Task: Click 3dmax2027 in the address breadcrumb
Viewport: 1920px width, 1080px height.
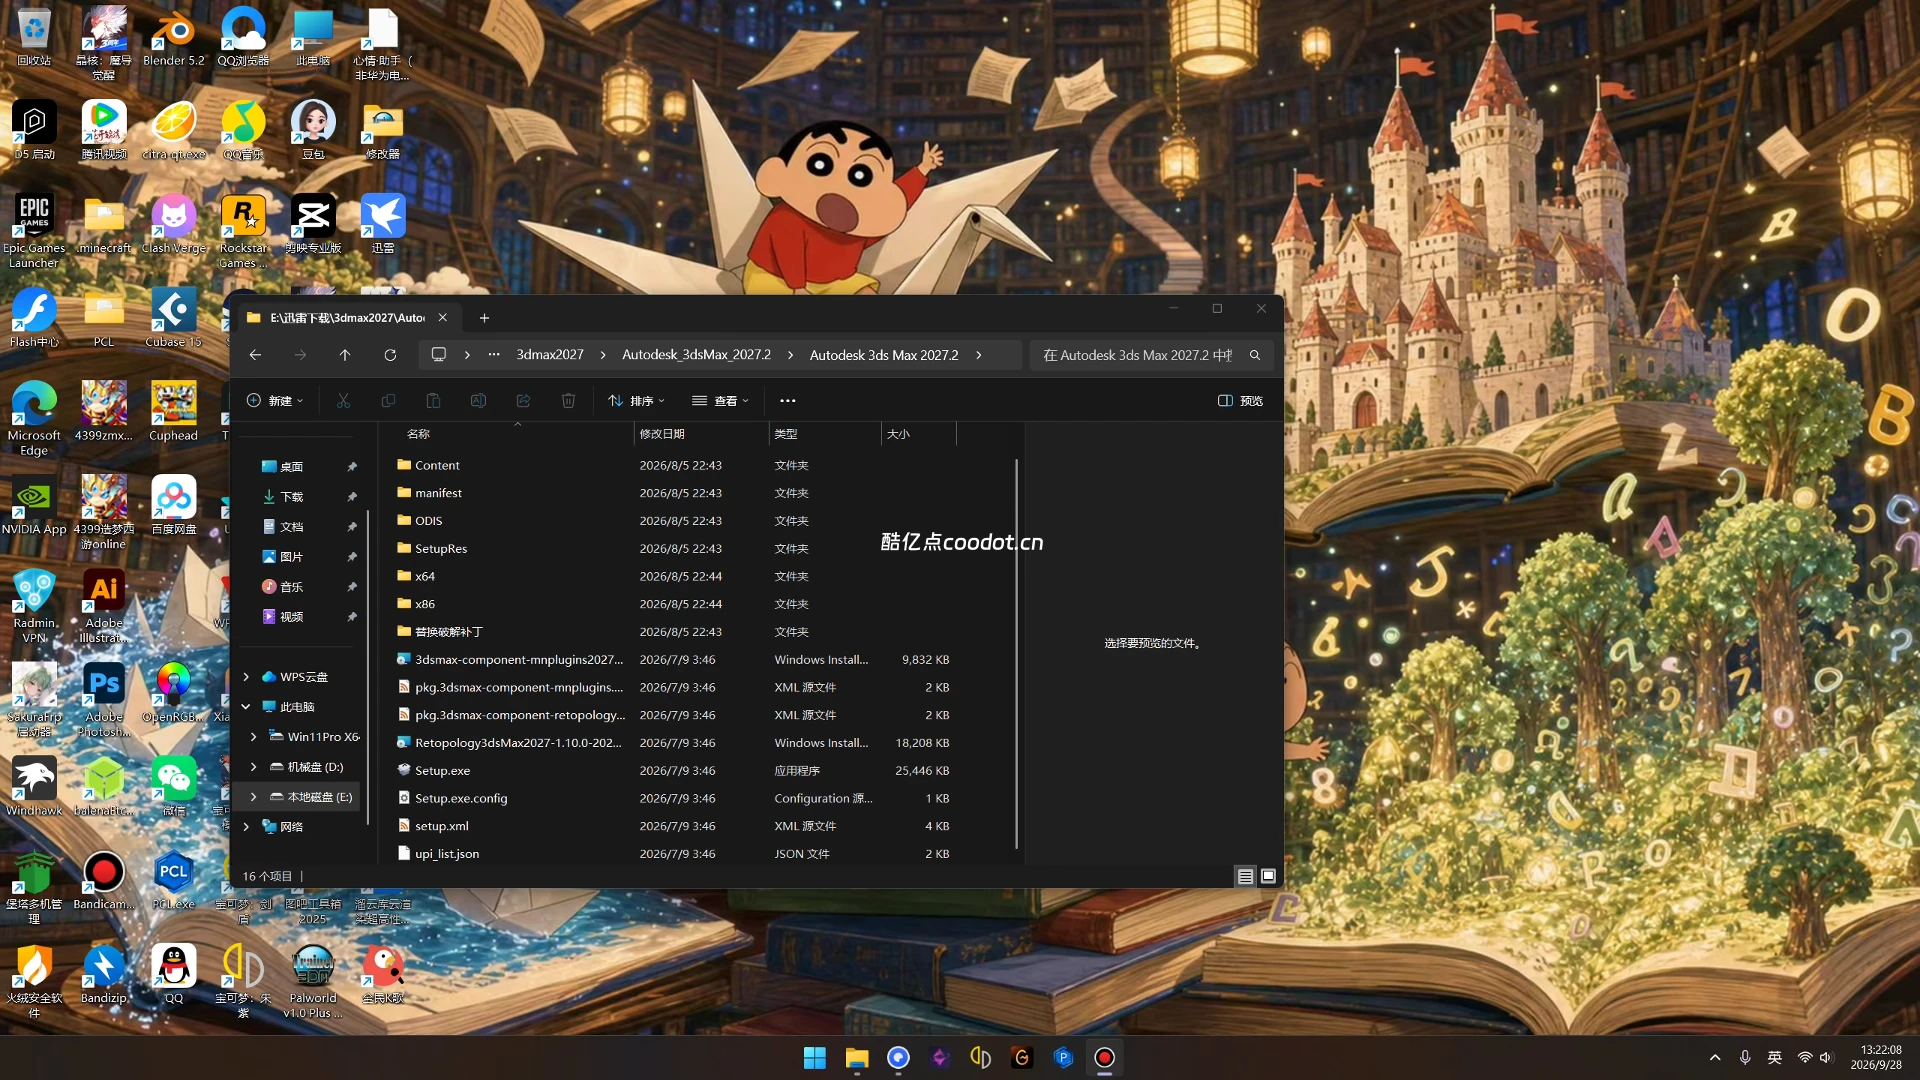Action: coord(550,355)
